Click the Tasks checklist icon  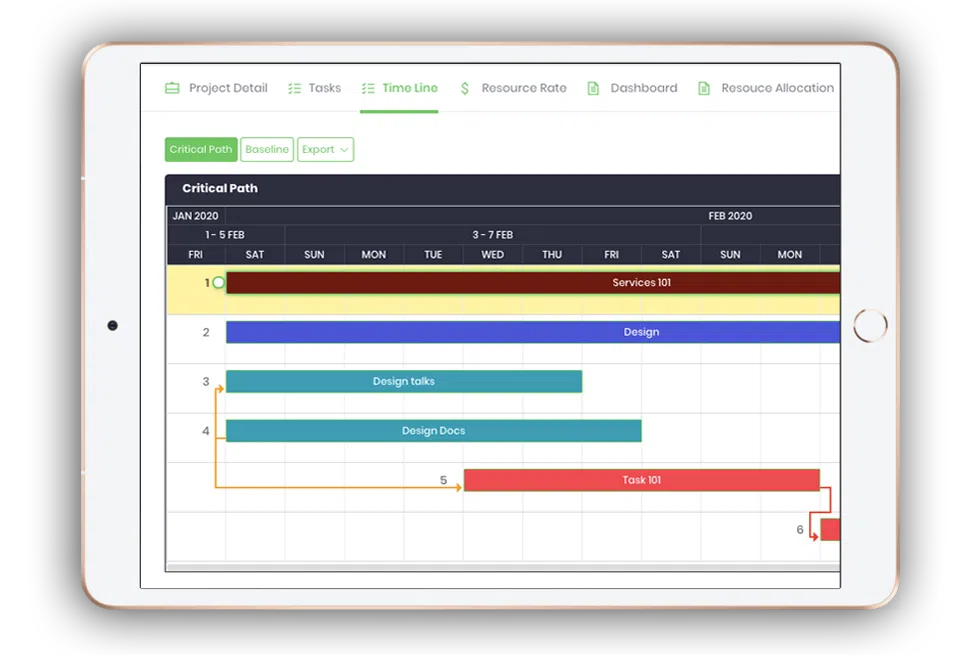pos(294,88)
